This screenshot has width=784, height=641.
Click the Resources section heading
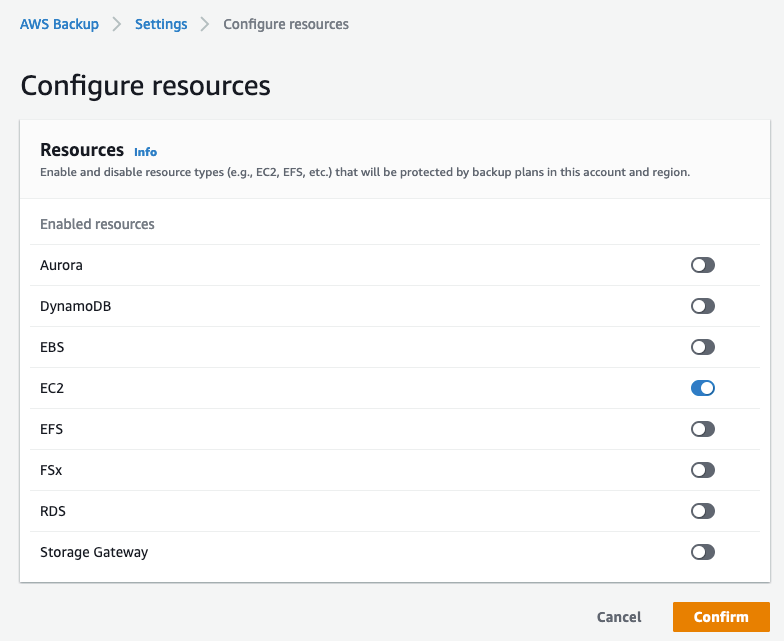pos(82,150)
